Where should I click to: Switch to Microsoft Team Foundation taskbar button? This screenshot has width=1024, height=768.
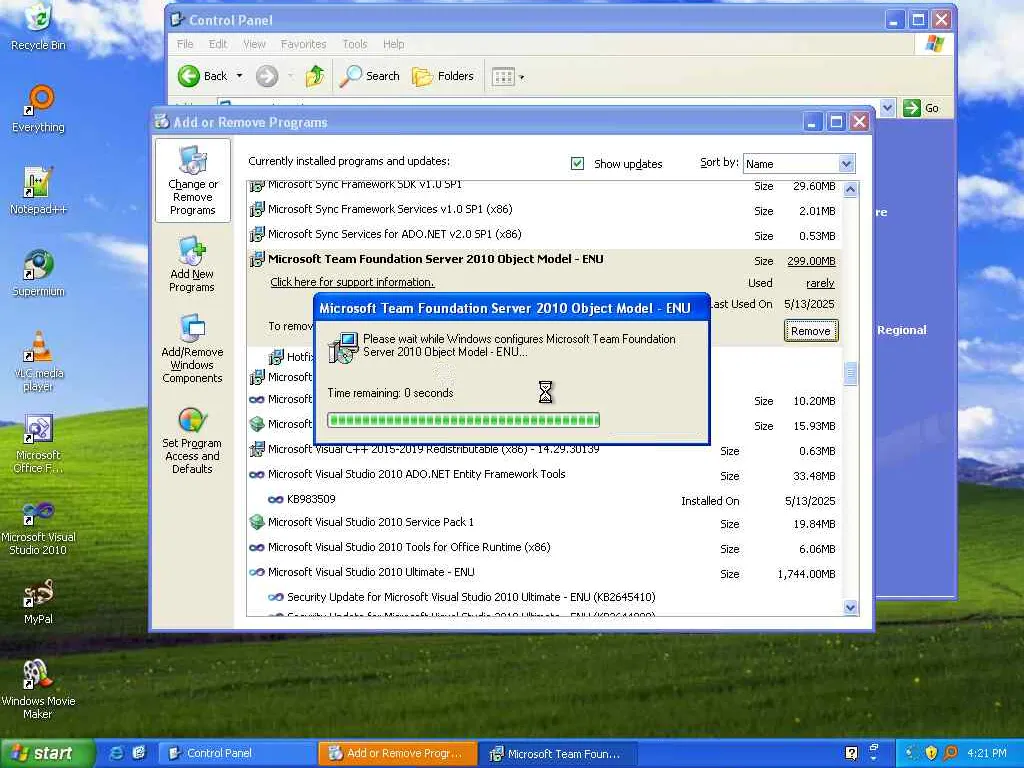[x=556, y=754]
